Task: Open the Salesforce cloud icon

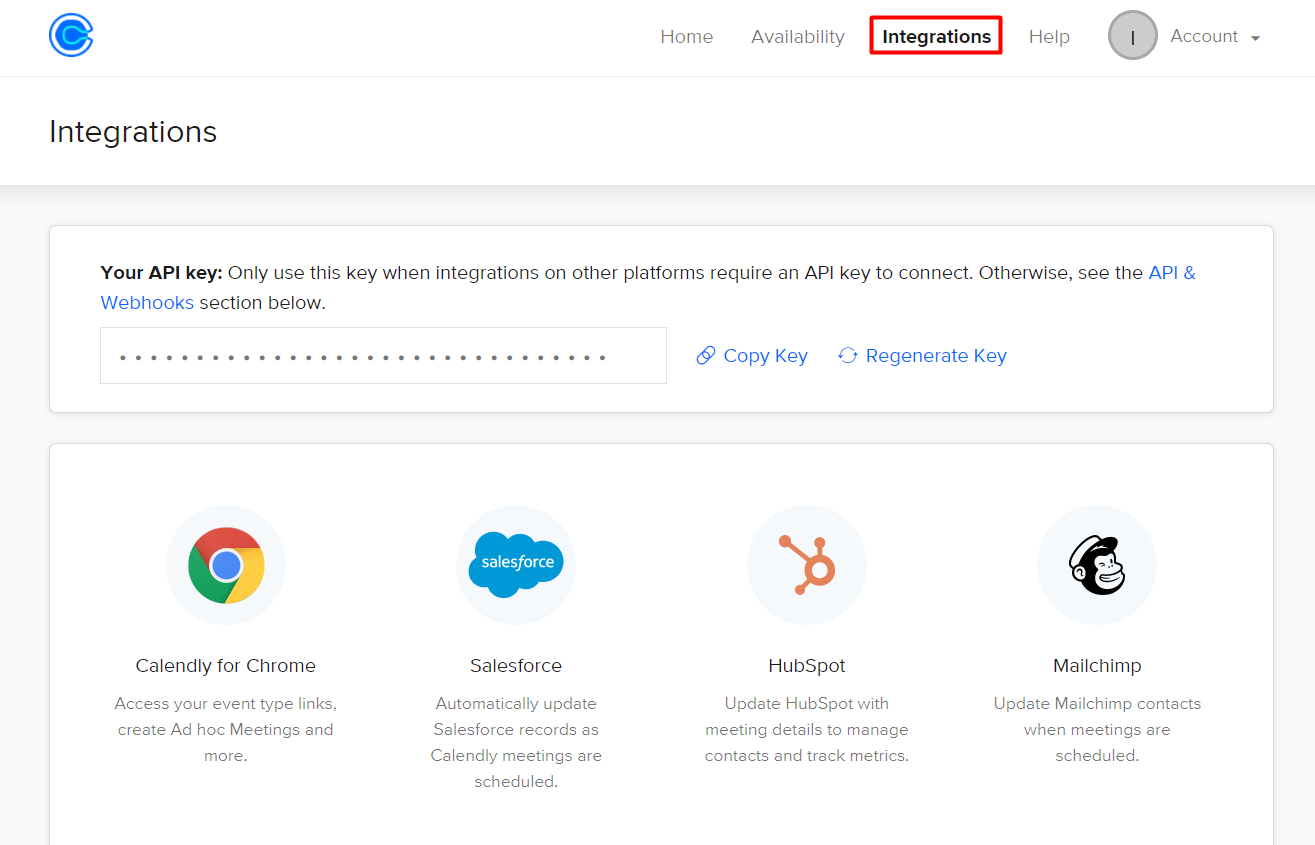Action: [516, 565]
